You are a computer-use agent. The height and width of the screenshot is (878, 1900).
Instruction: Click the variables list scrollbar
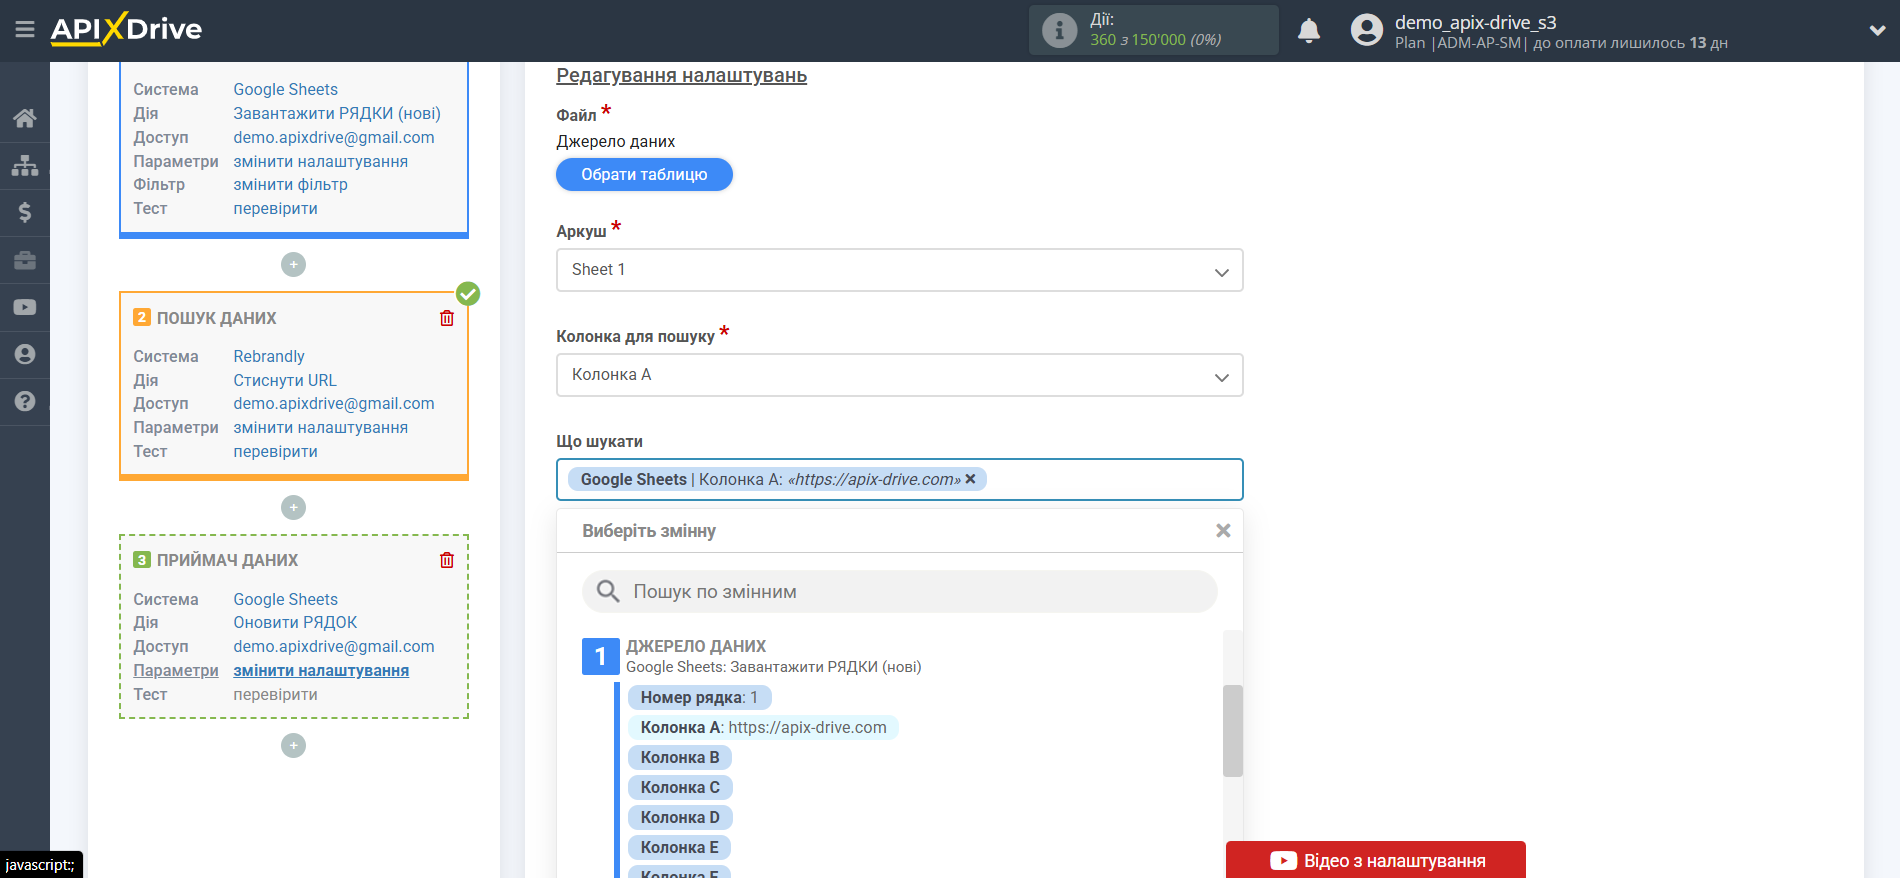click(x=1232, y=731)
